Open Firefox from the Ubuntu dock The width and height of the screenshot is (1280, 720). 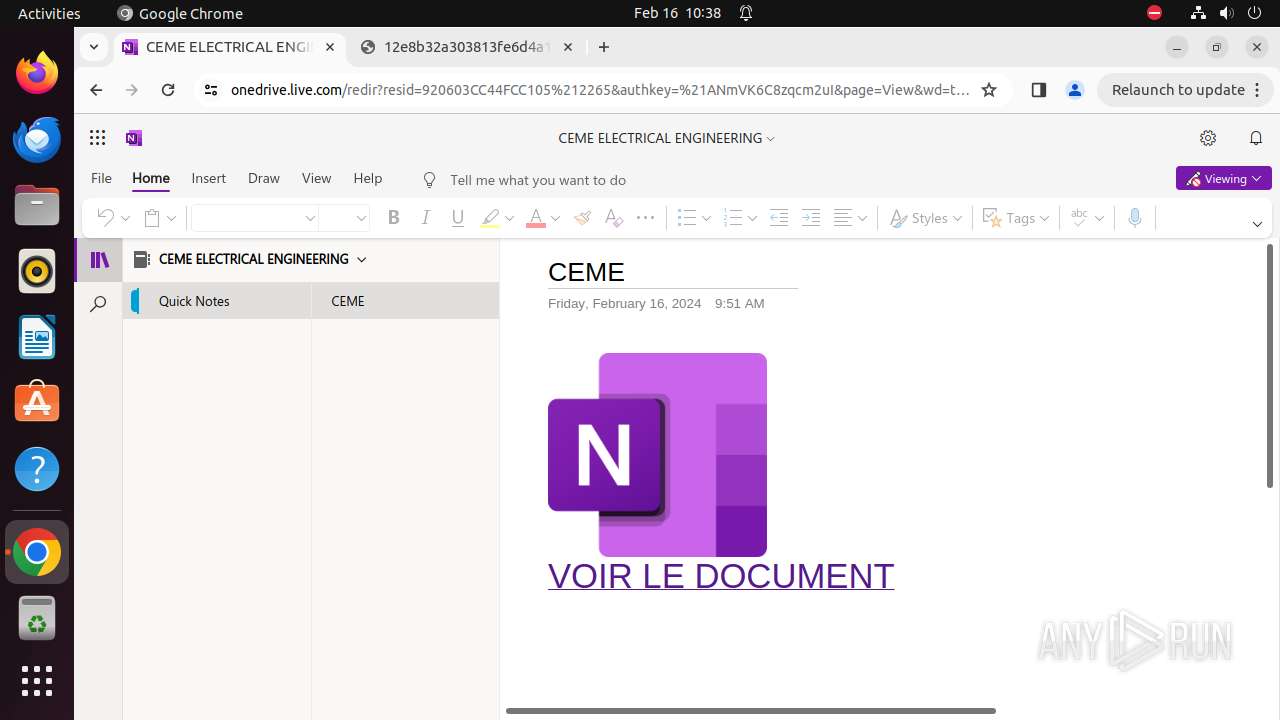point(37,74)
